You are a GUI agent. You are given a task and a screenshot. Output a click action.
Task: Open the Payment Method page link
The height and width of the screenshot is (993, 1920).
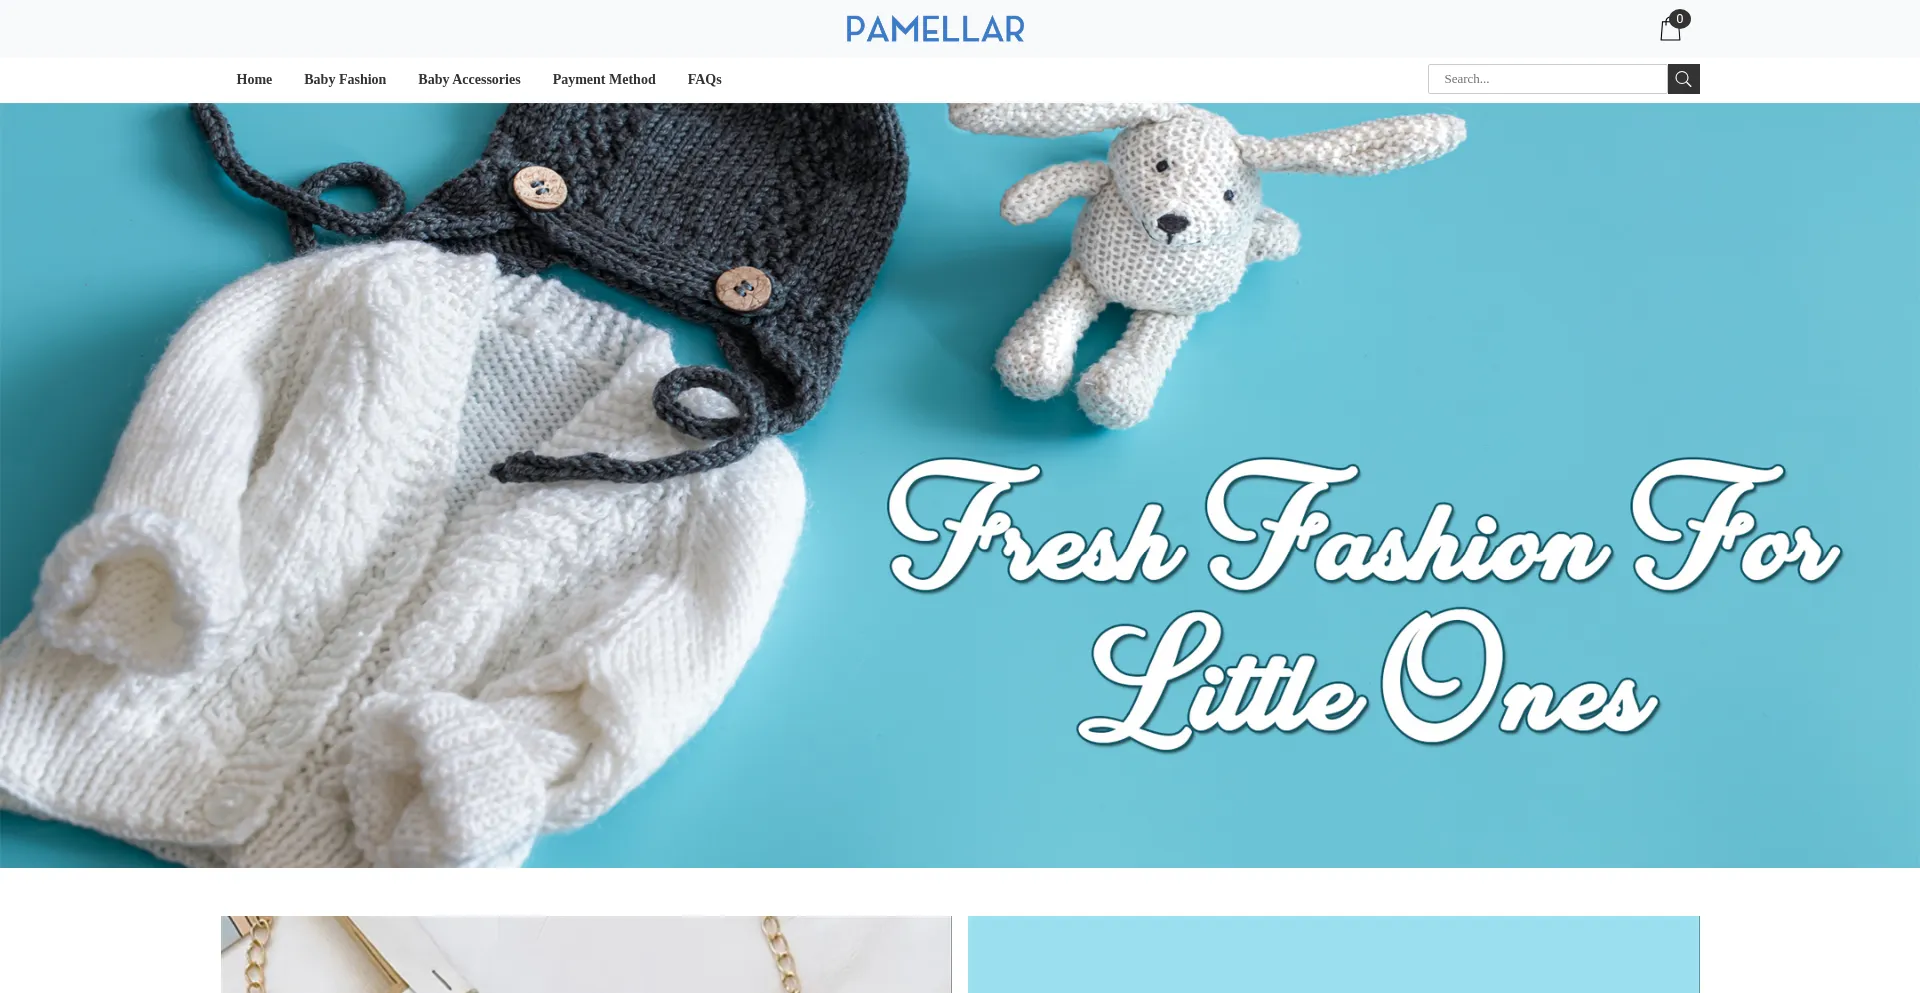pyautogui.click(x=604, y=79)
